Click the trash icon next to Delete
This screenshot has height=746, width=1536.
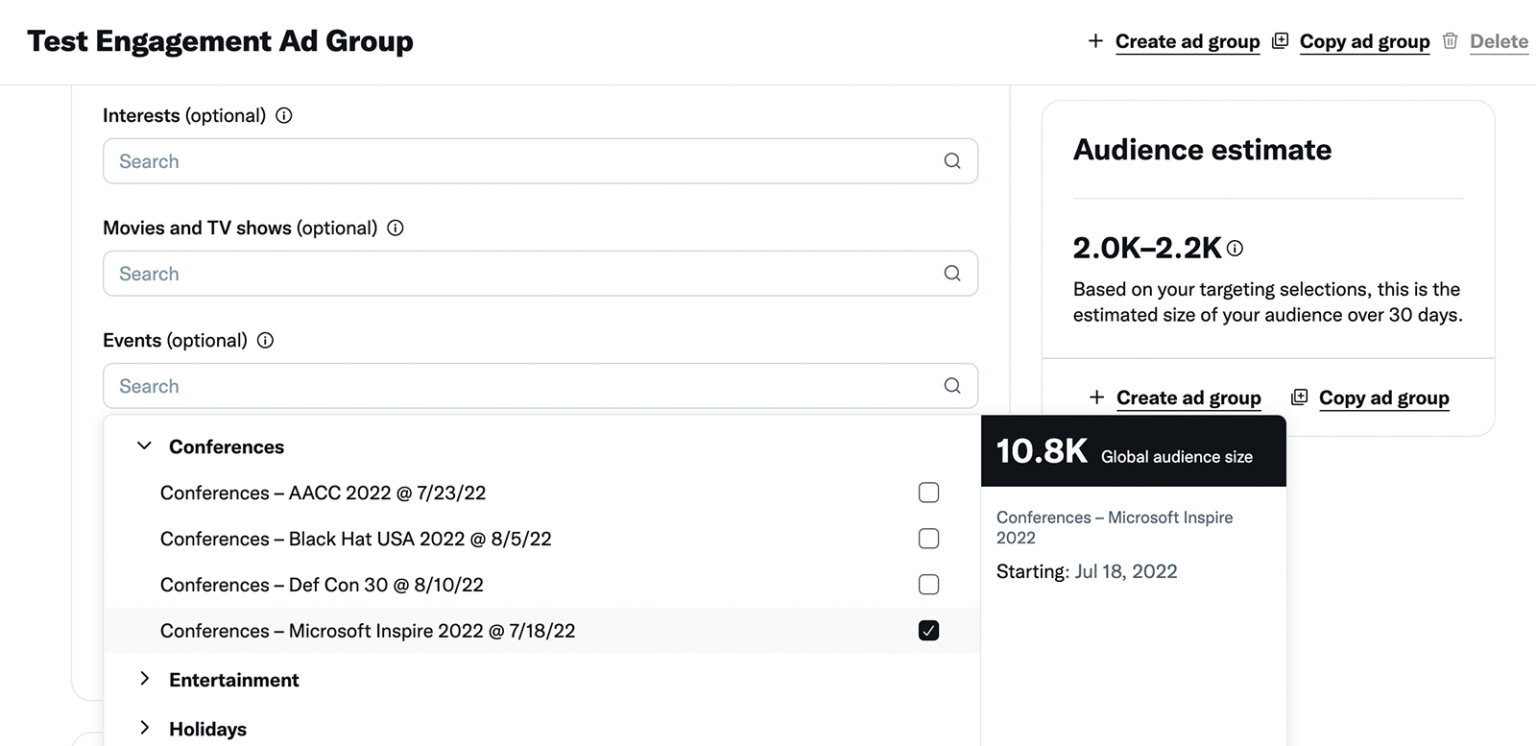coord(1450,40)
